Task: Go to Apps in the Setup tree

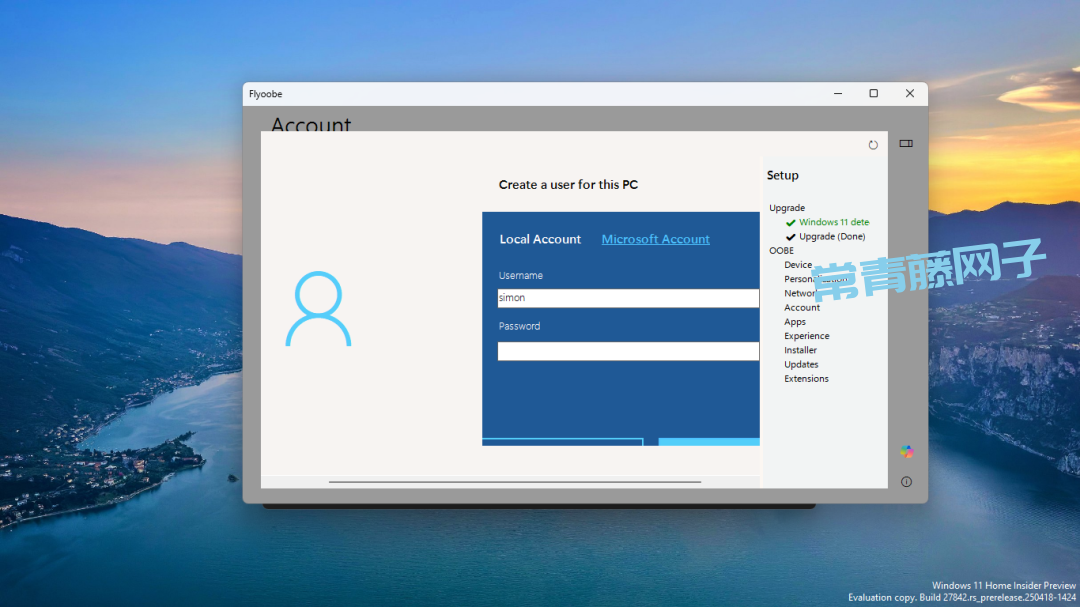Action: pyautogui.click(x=795, y=322)
